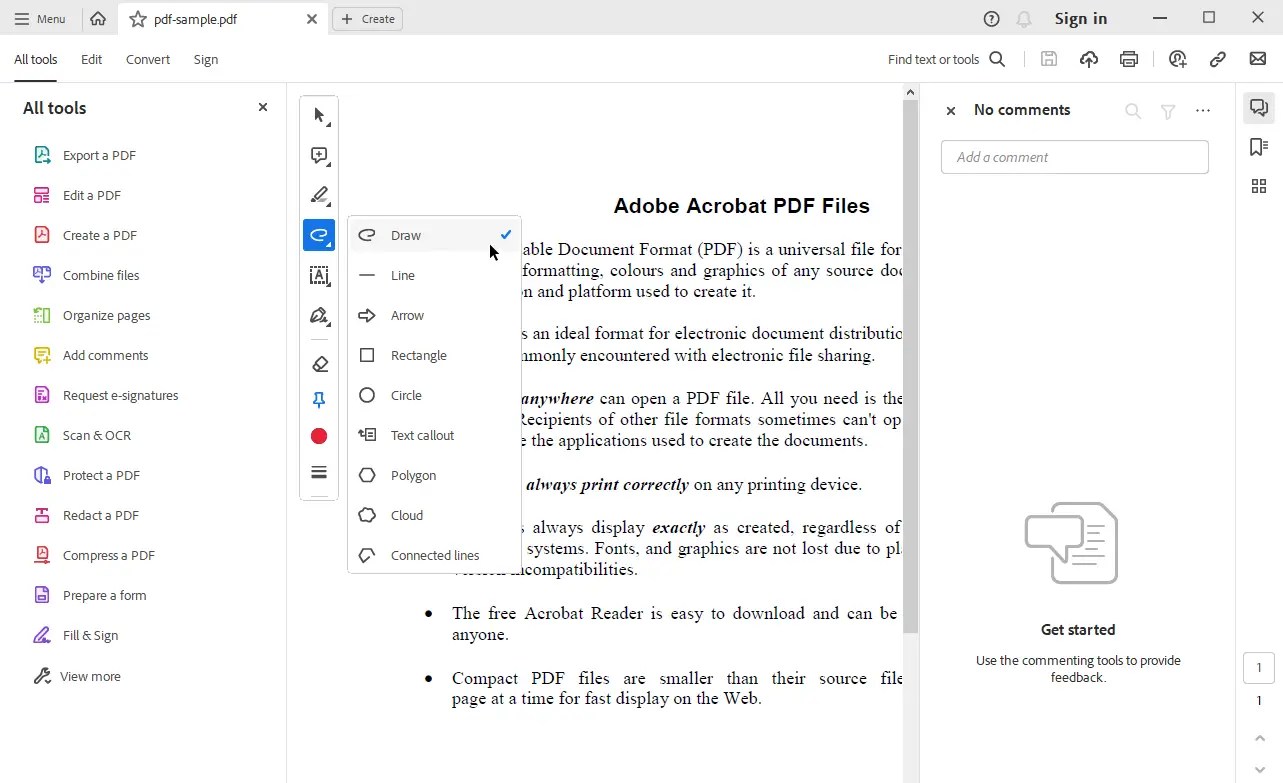The image size is (1283, 783).
Task: Close the comments panel
Action: [951, 111]
